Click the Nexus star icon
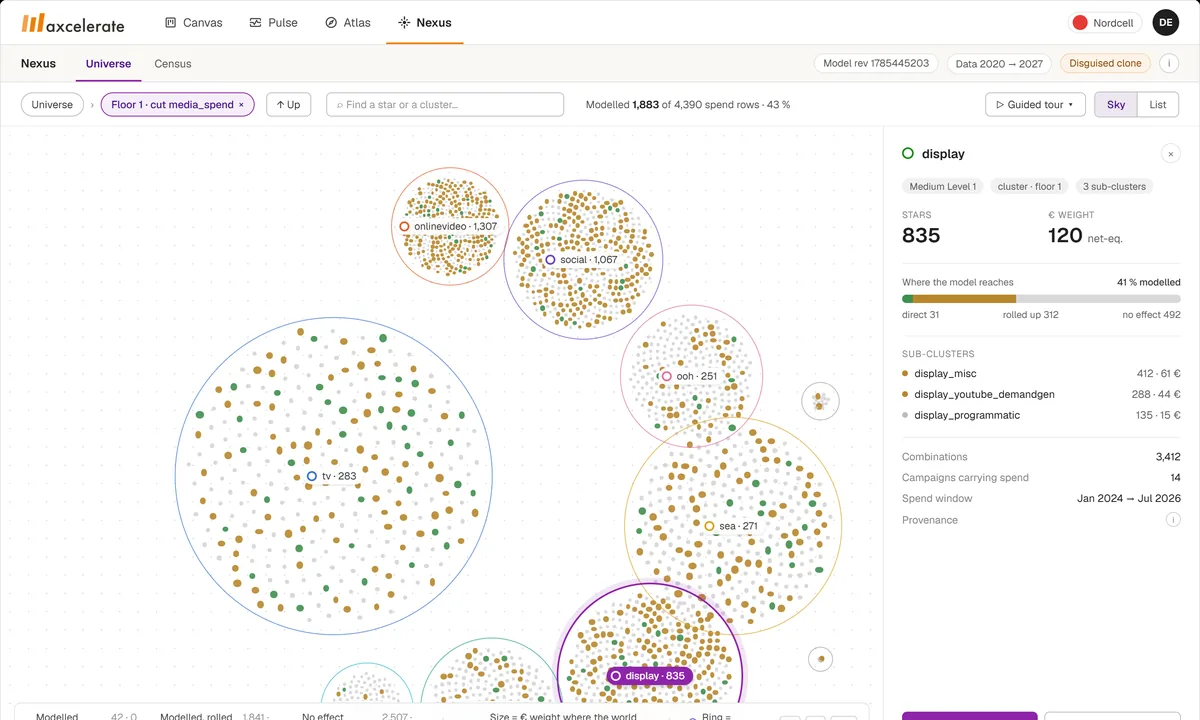The image size is (1200, 720). (x=404, y=22)
